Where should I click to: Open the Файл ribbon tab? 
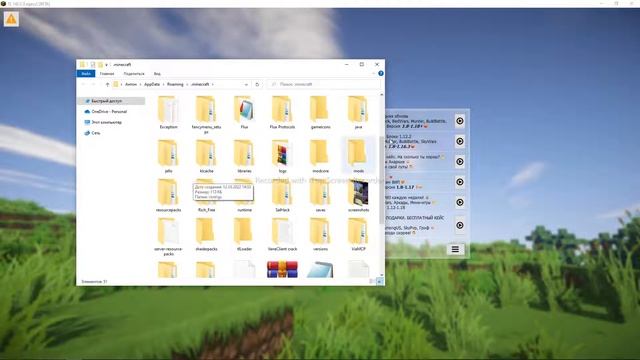tap(86, 73)
